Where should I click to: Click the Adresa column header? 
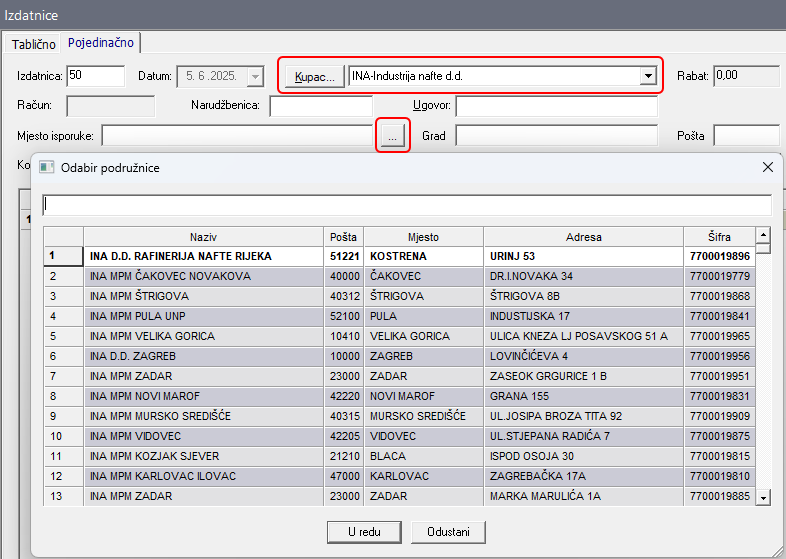(583, 237)
